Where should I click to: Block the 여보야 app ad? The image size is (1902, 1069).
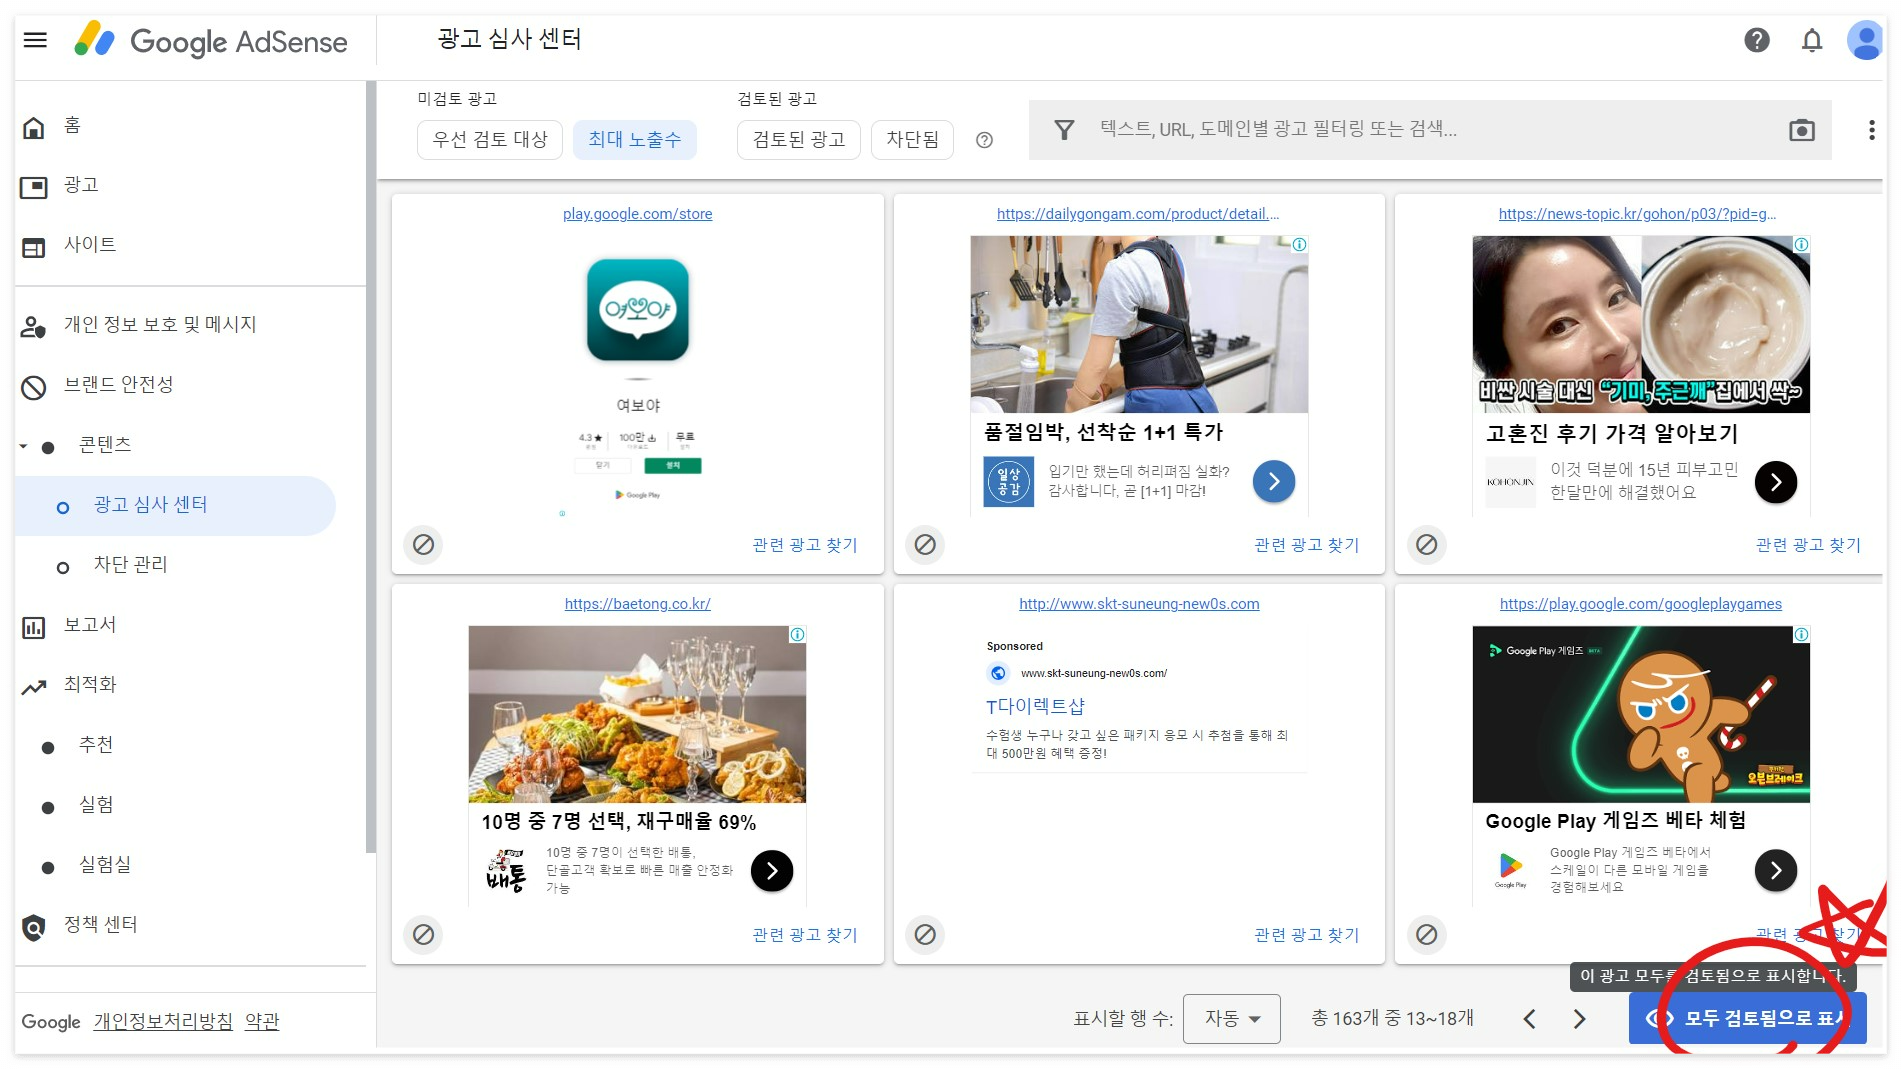click(x=423, y=544)
